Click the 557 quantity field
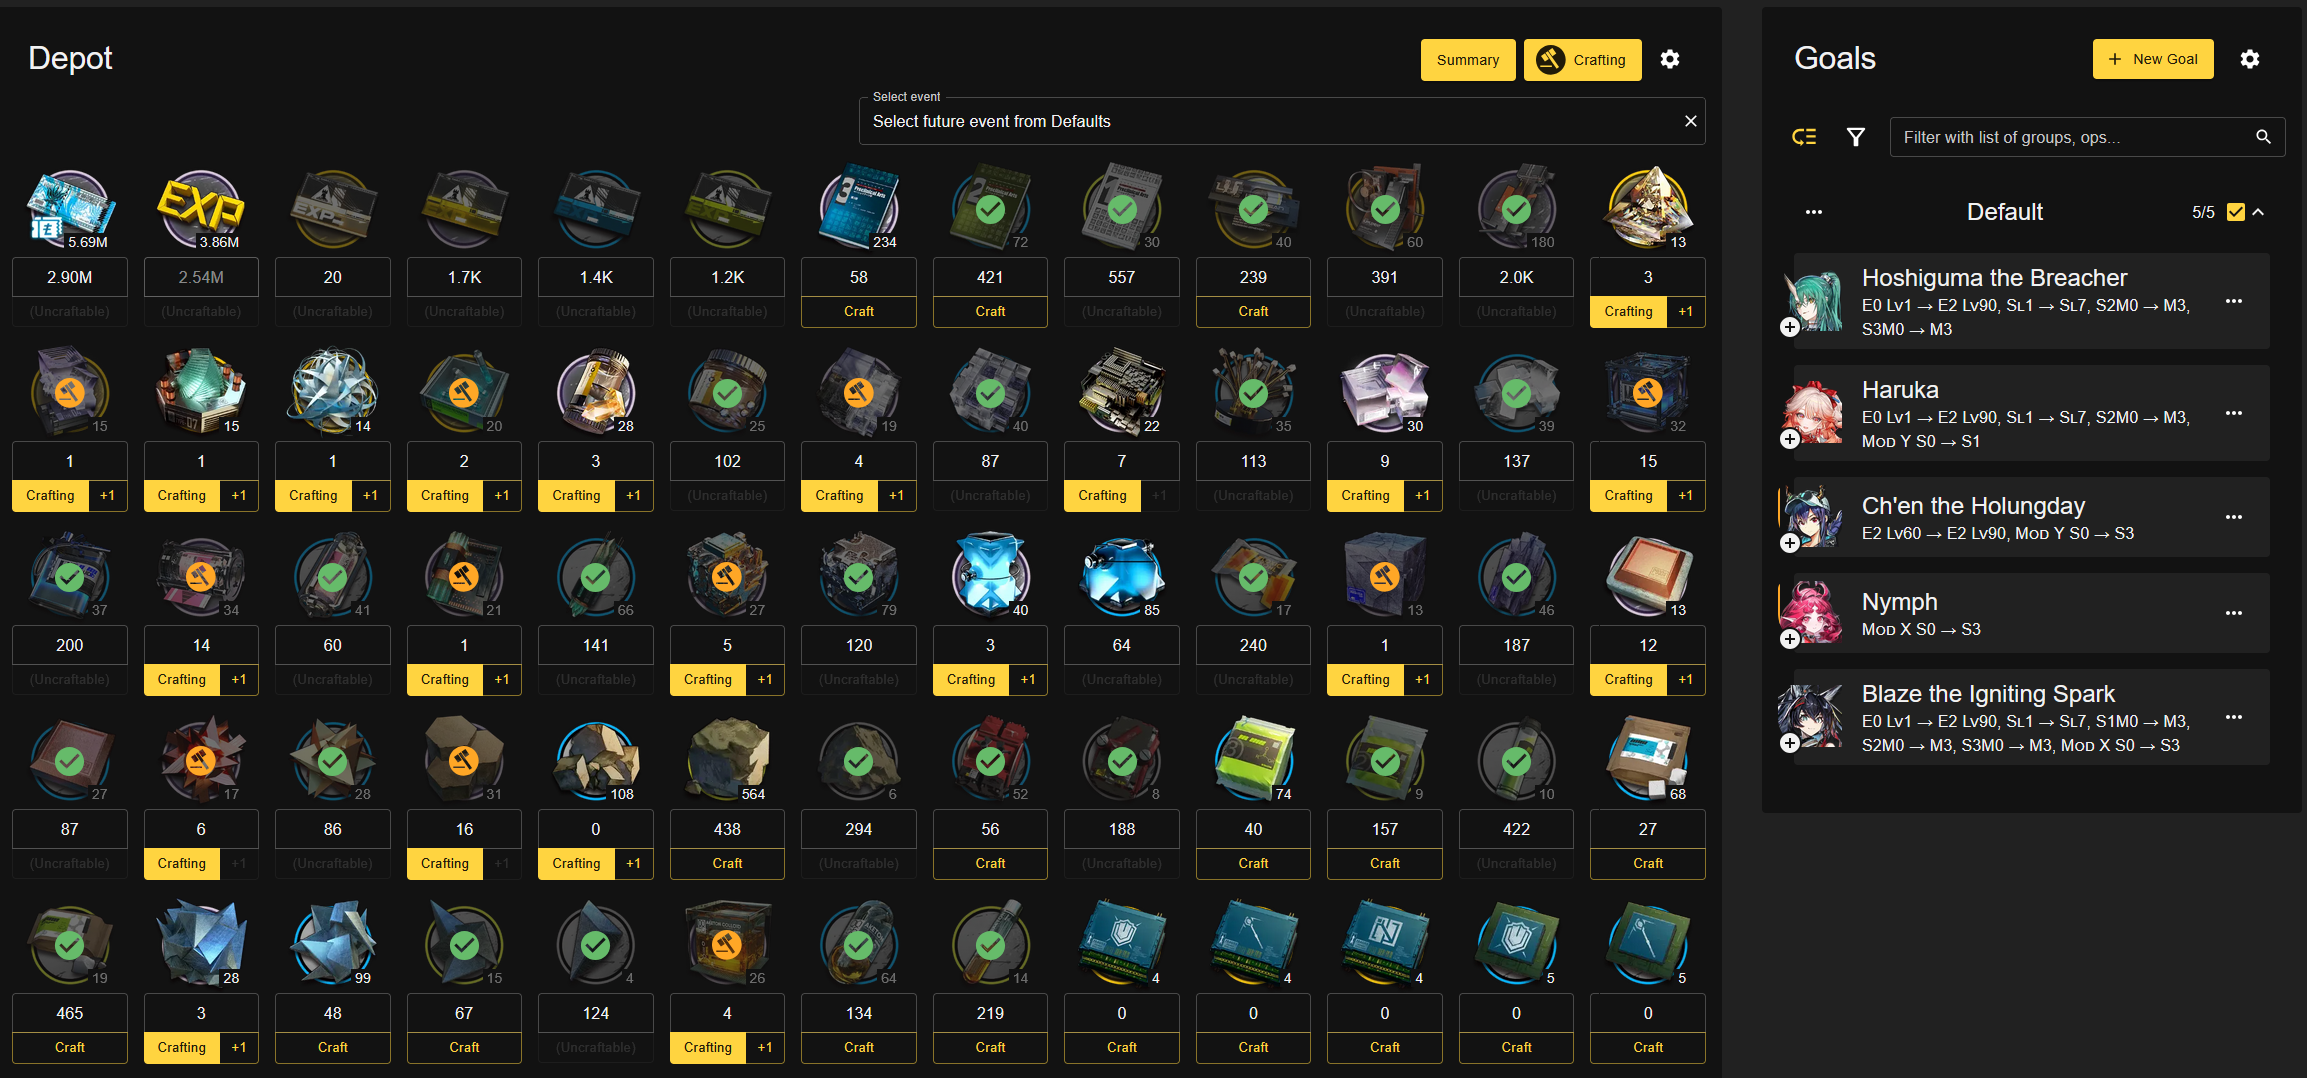The width and height of the screenshot is (2307, 1078). coord(1122,277)
